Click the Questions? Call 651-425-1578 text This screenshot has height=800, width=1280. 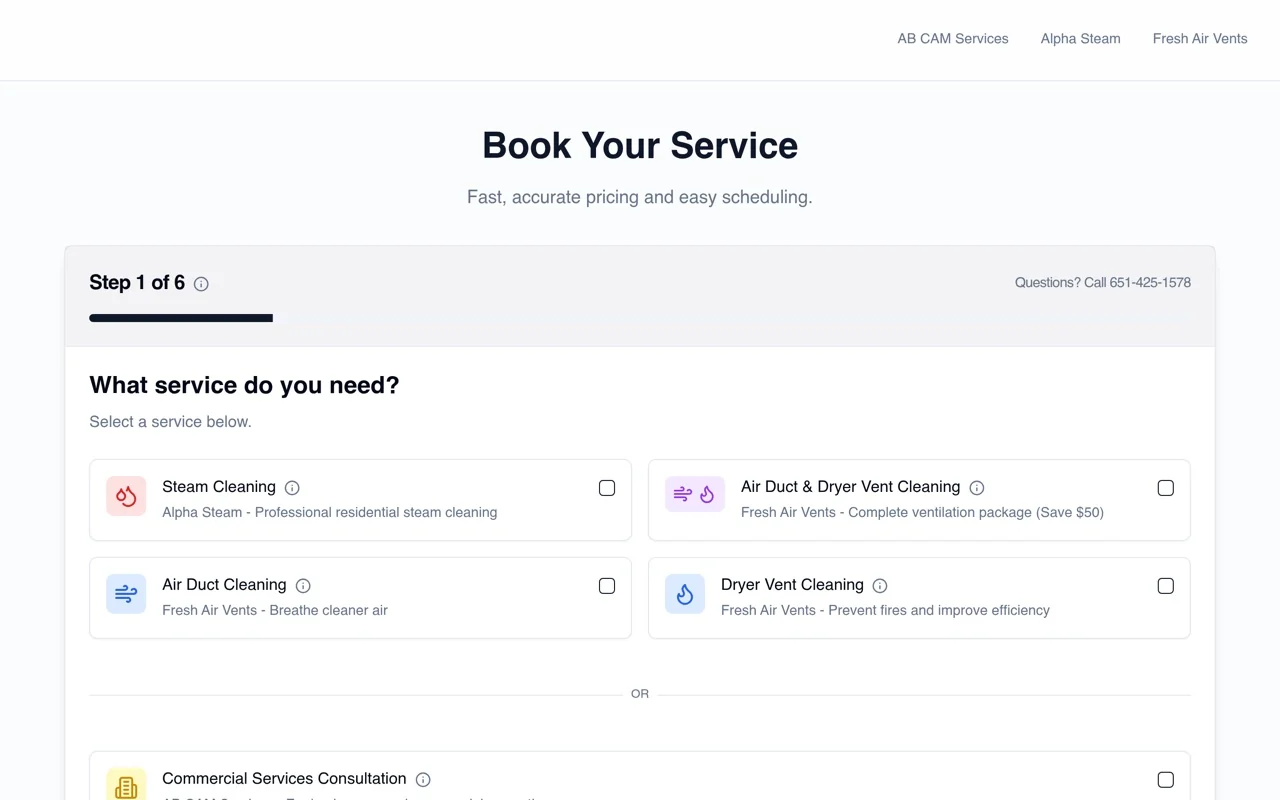[x=1103, y=283]
